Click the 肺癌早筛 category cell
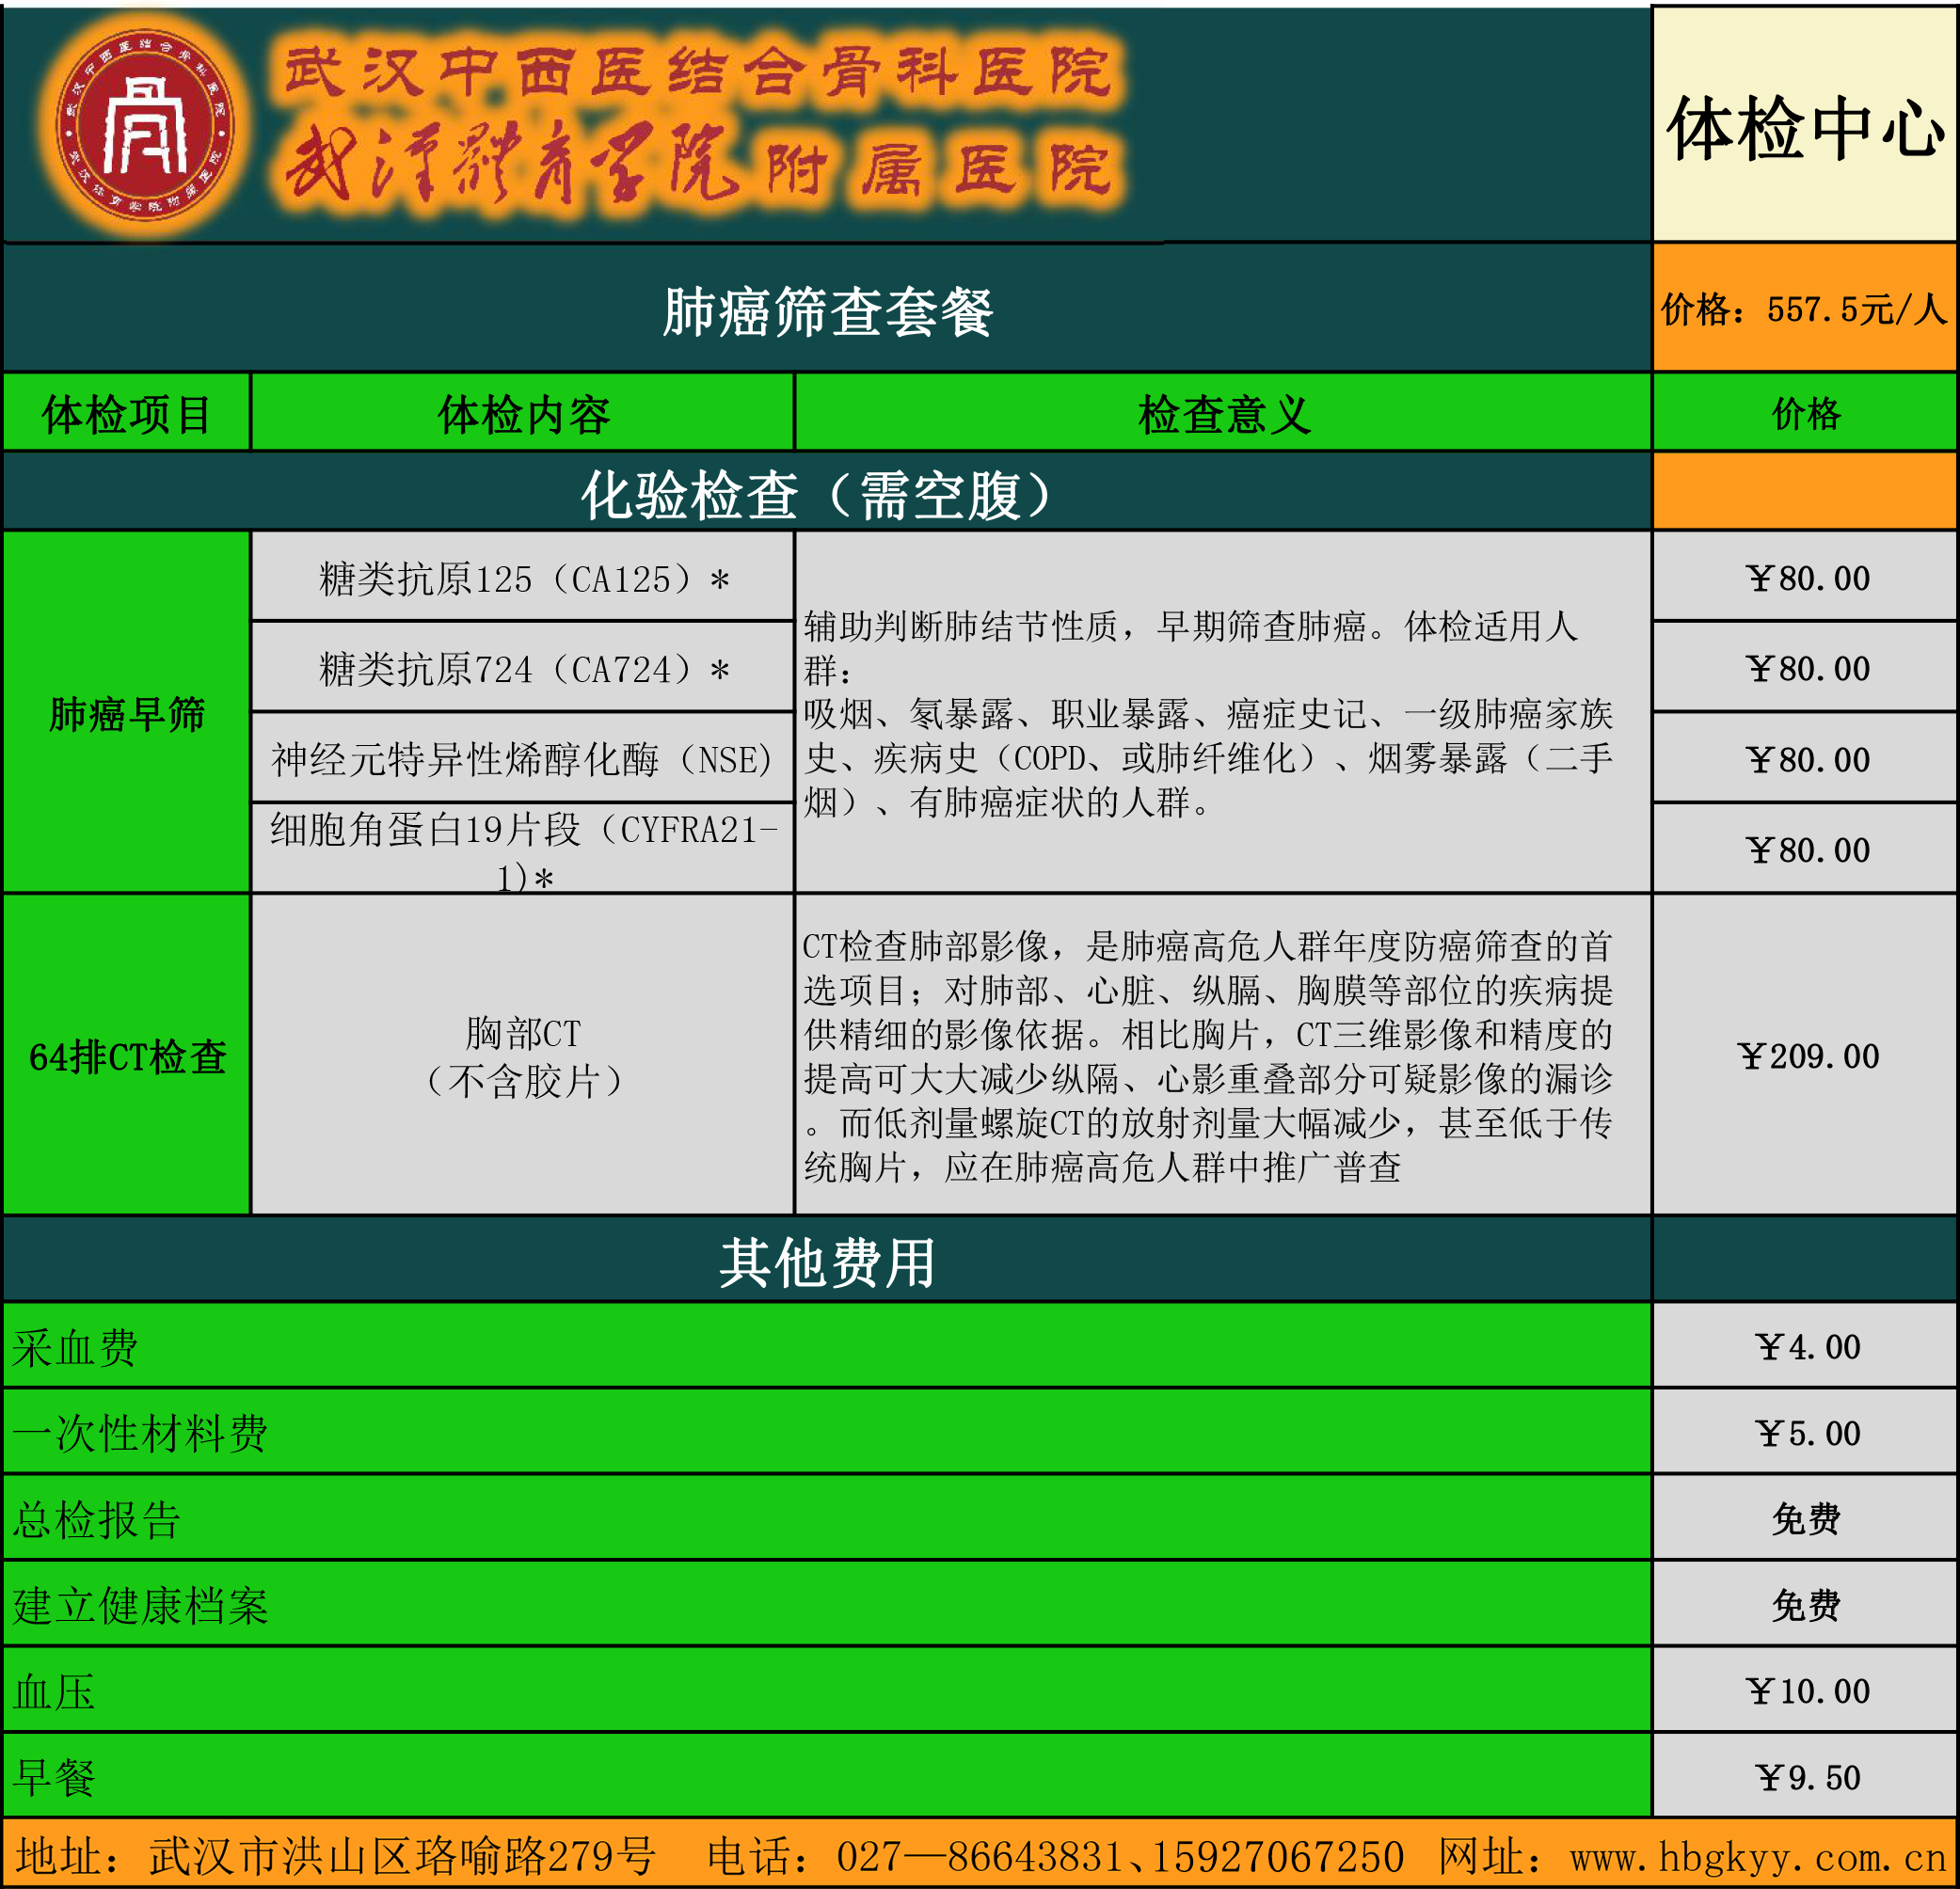 [x=127, y=713]
